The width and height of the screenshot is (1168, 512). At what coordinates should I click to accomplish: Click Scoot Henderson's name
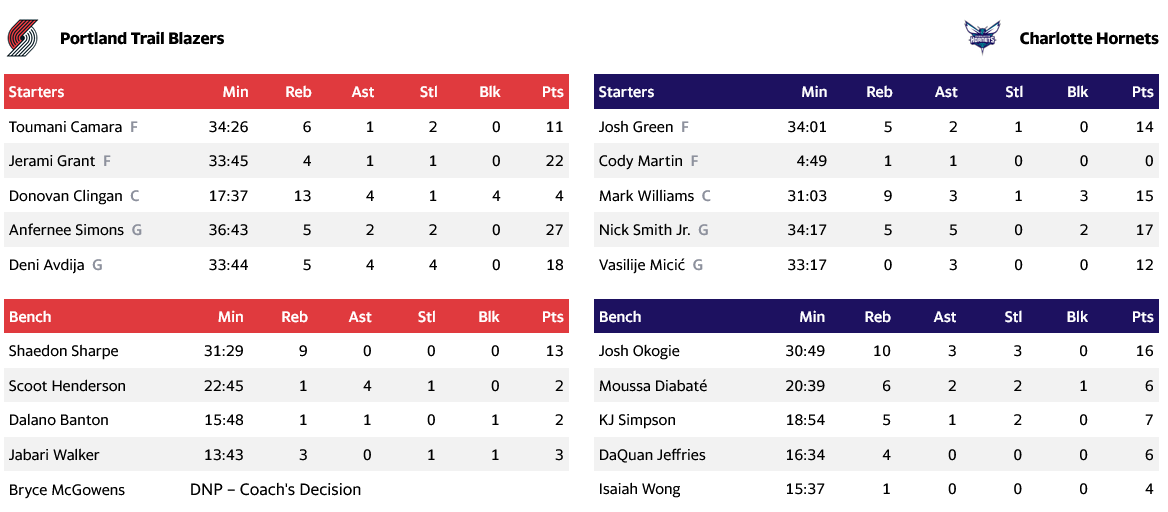point(67,386)
